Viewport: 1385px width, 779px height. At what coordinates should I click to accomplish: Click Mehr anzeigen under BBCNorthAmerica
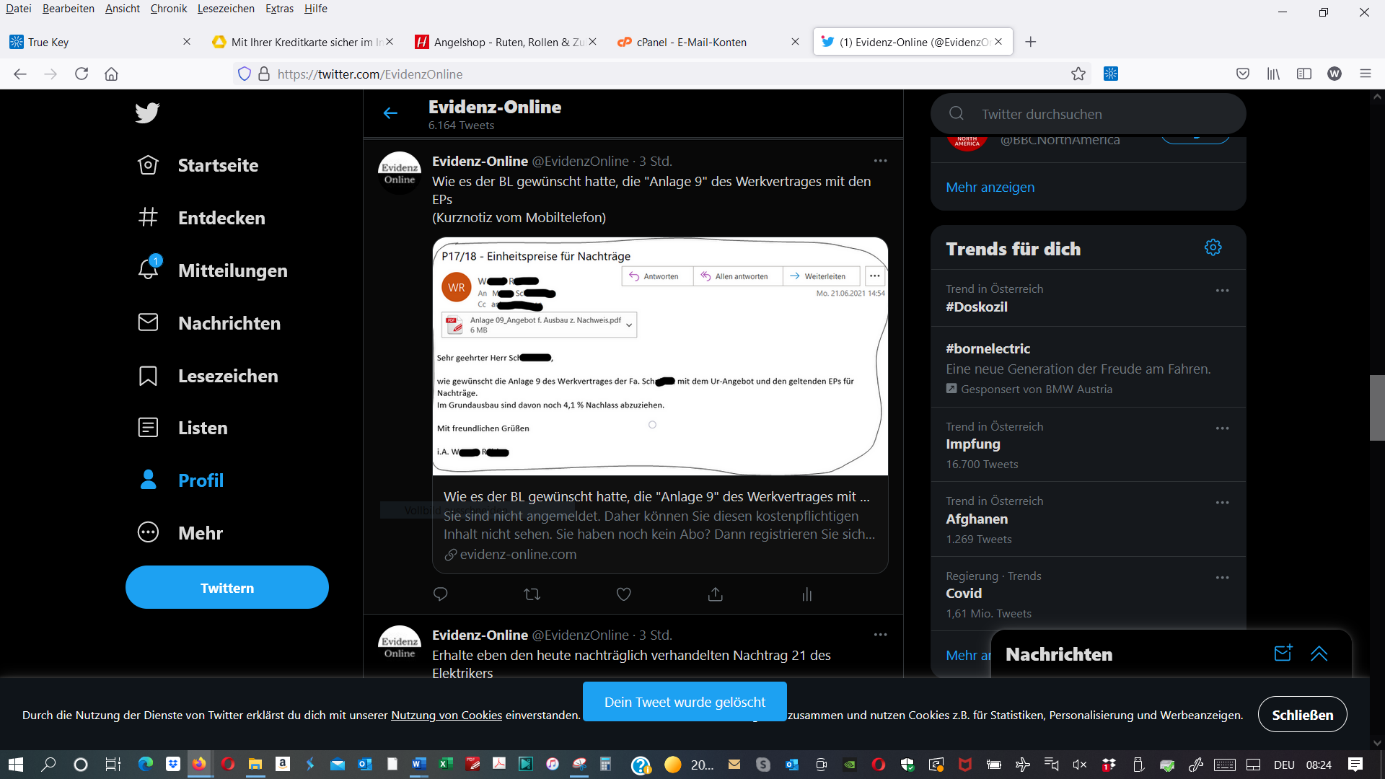[990, 187]
